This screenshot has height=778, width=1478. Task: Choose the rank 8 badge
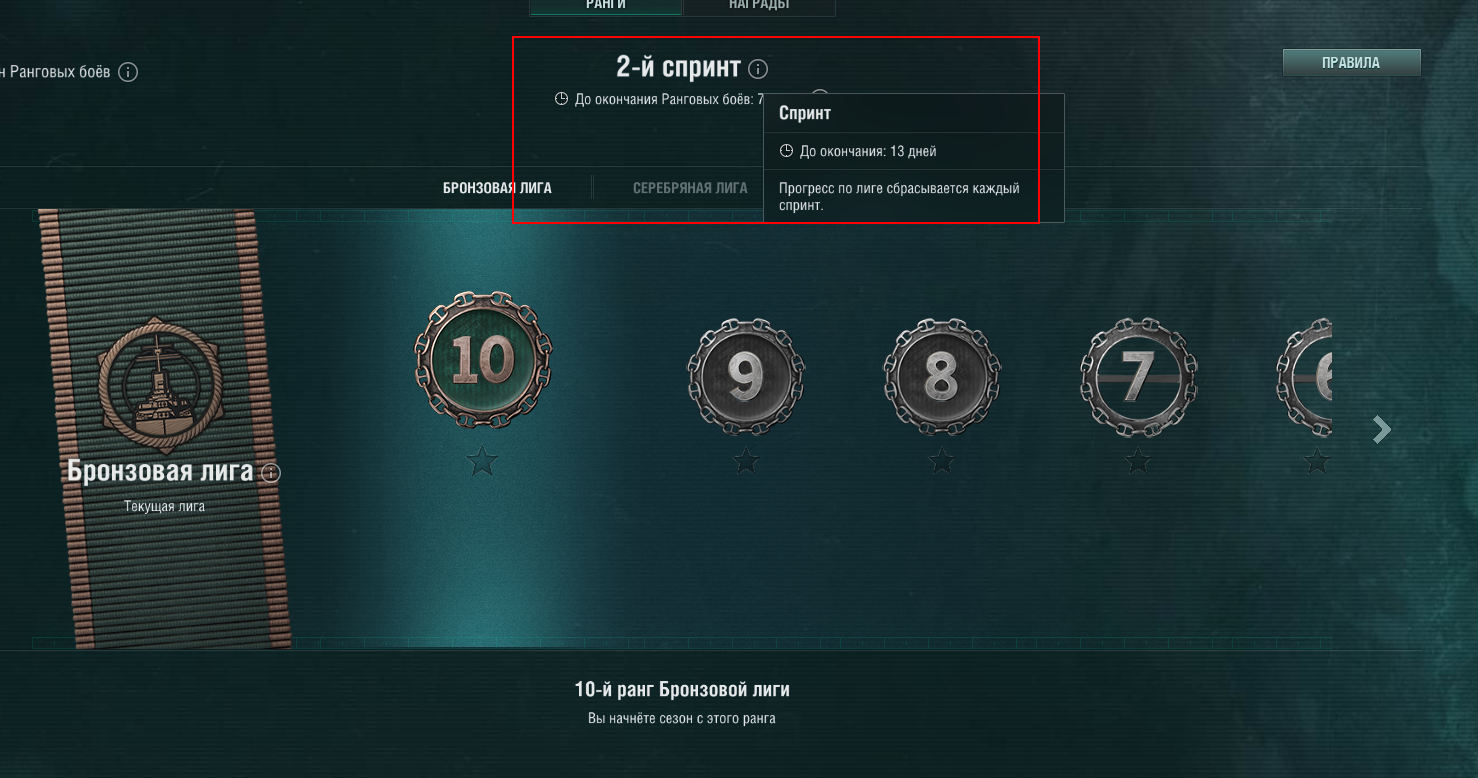(x=942, y=376)
